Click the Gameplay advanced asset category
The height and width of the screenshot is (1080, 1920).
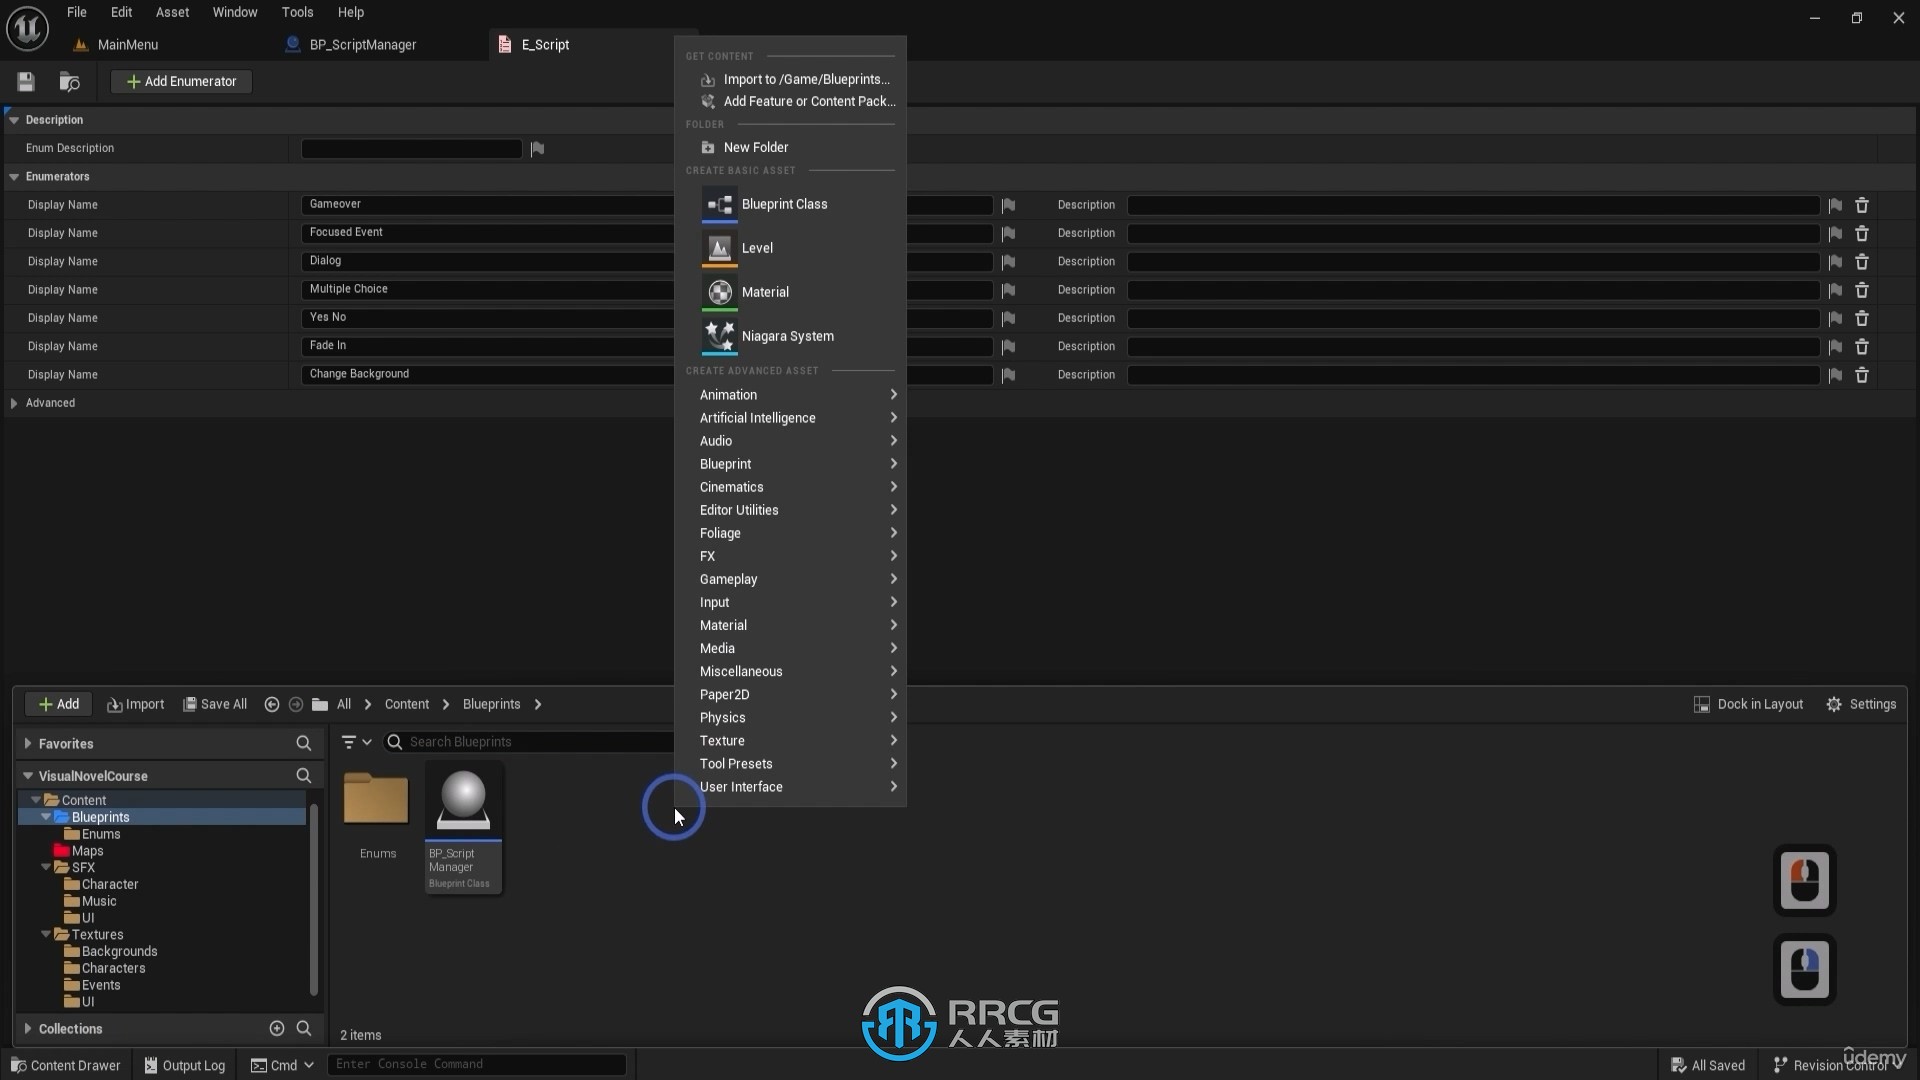pyautogui.click(x=729, y=579)
